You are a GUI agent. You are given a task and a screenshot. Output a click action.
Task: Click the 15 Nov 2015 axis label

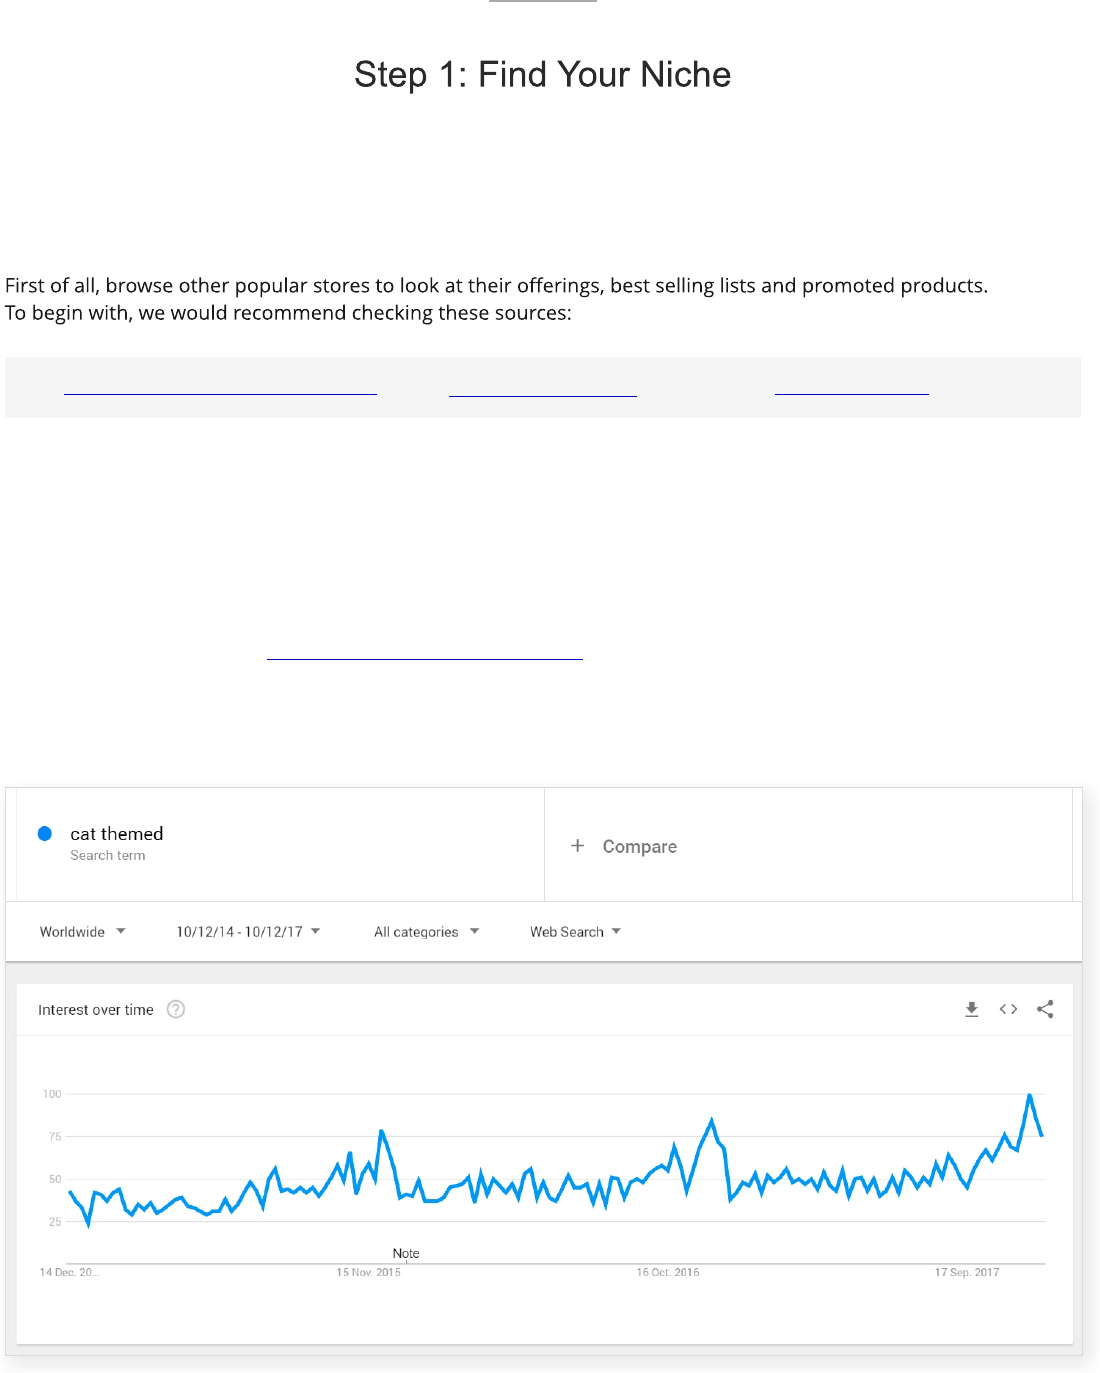pyautogui.click(x=368, y=1272)
